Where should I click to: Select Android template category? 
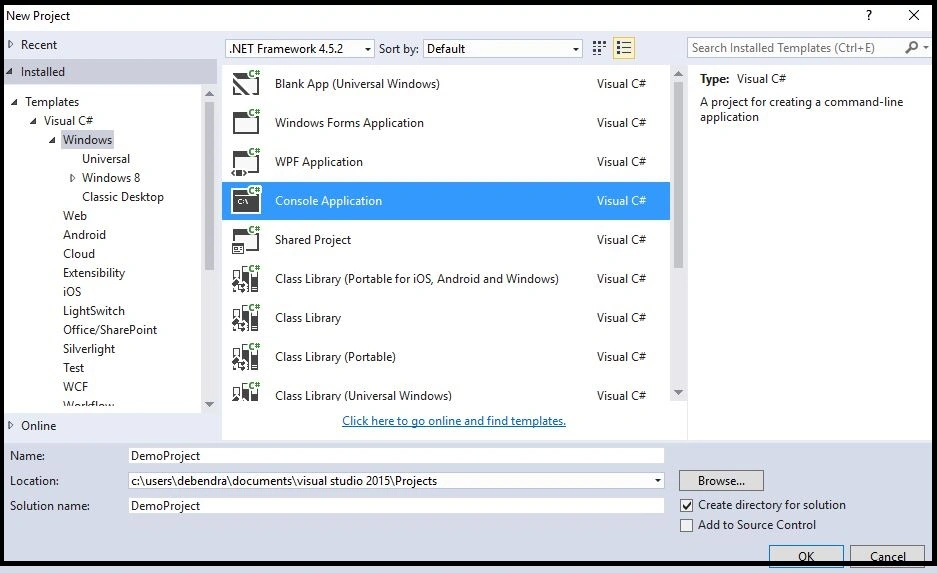point(84,235)
